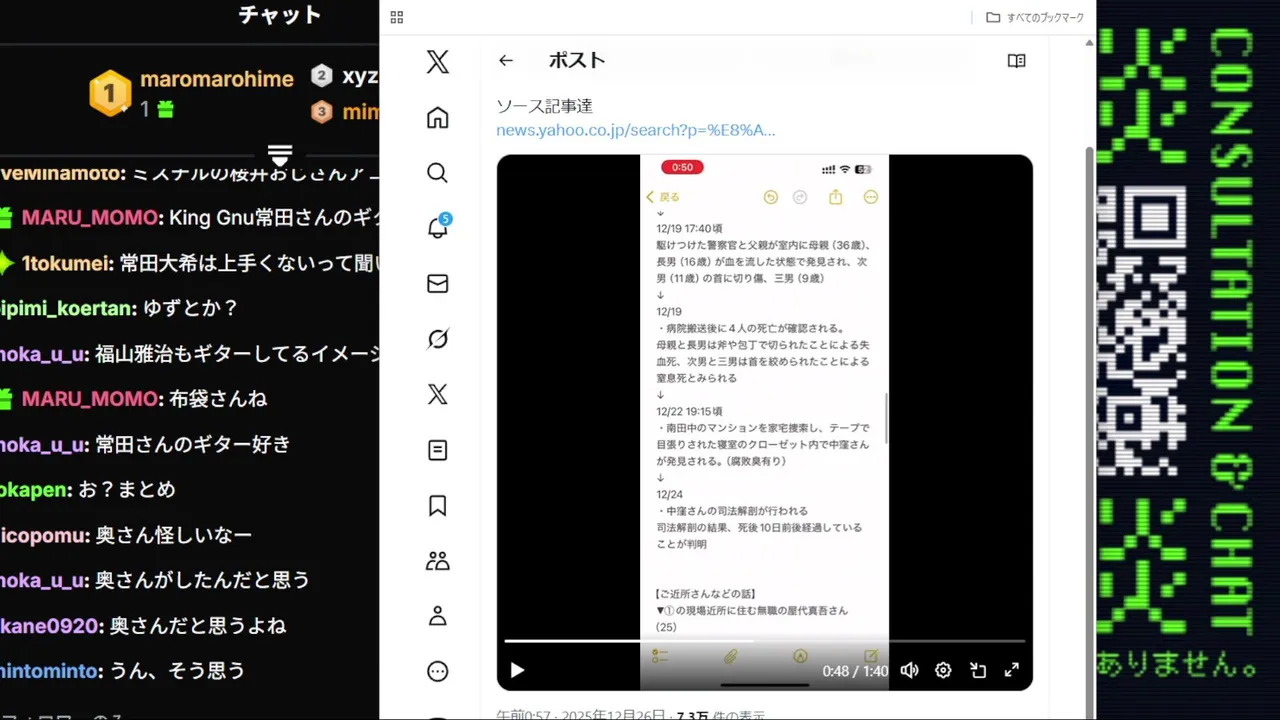
Task: Click chat message 常田さんのギター好き
Action: coord(193,444)
